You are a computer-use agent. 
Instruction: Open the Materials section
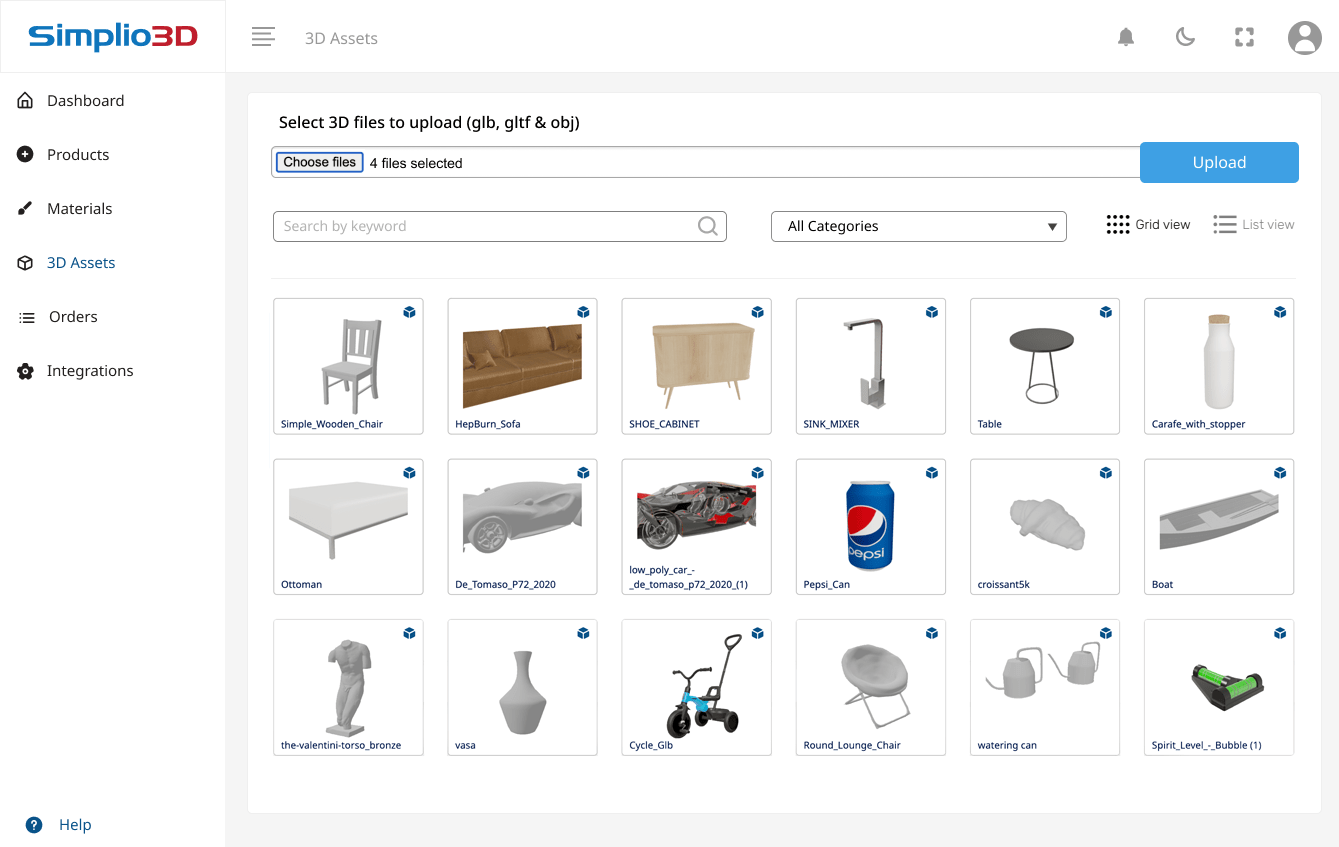click(80, 208)
